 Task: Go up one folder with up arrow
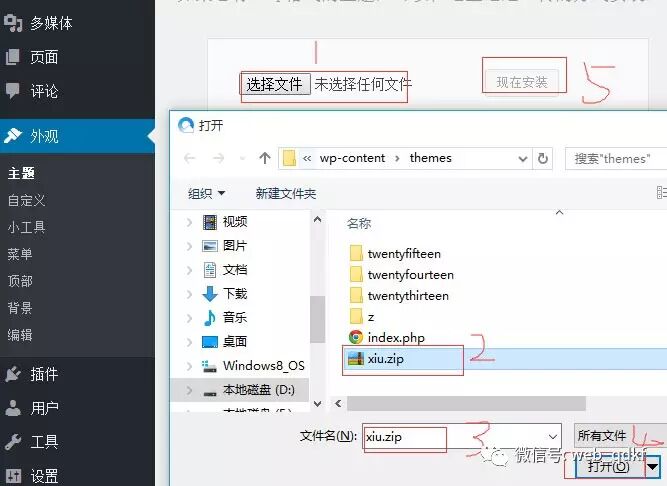265,158
